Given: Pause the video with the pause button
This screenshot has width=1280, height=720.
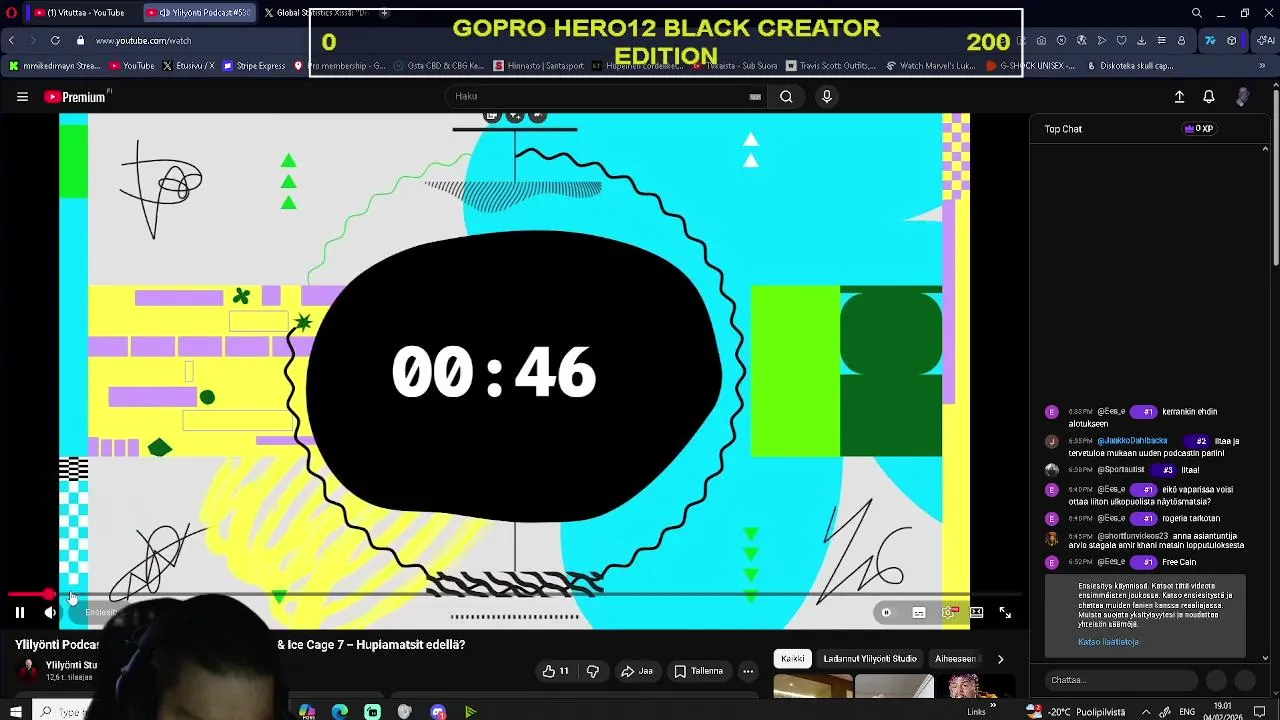Looking at the screenshot, I should pos(19,613).
